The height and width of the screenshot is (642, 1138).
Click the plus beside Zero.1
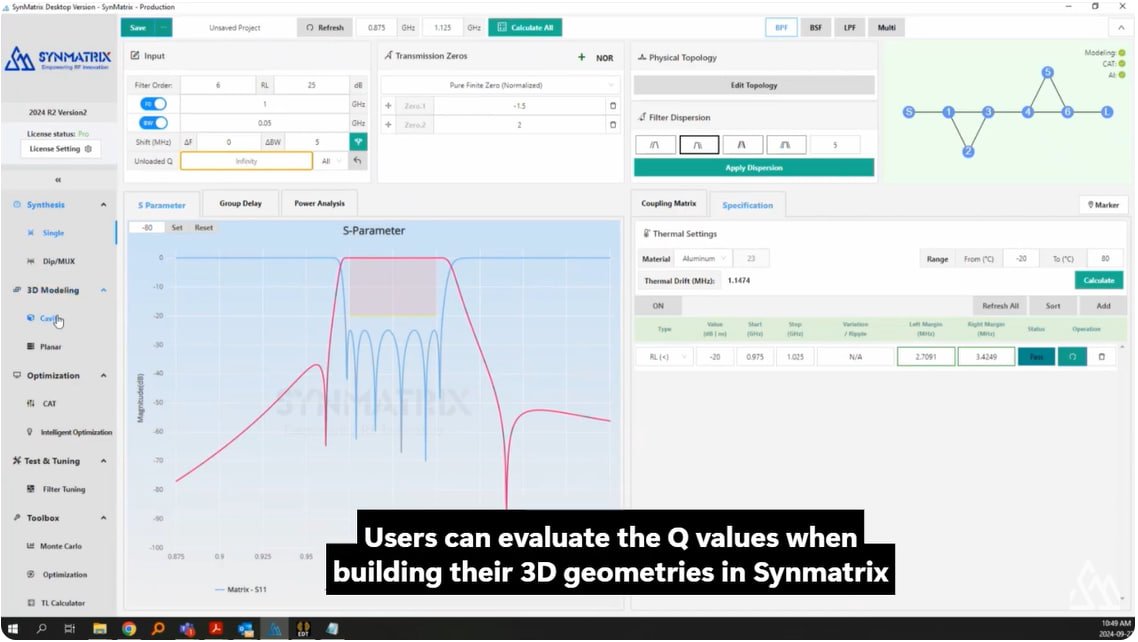[x=388, y=106]
